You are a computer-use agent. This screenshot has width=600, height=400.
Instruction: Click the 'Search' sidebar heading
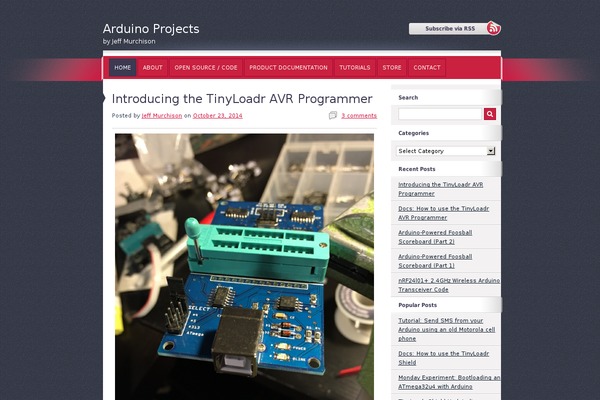click(408, 98)
